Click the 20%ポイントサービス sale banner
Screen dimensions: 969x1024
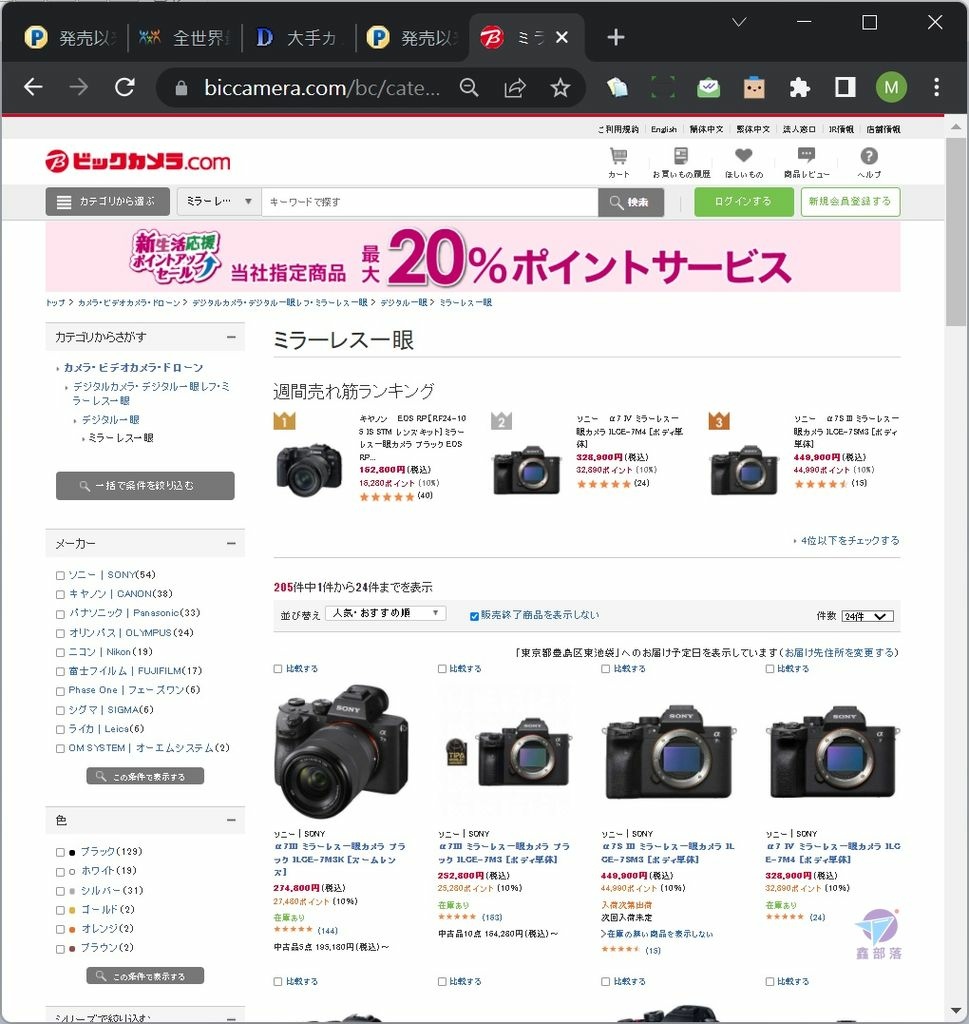pyautogui.click(x=473, y=257)
